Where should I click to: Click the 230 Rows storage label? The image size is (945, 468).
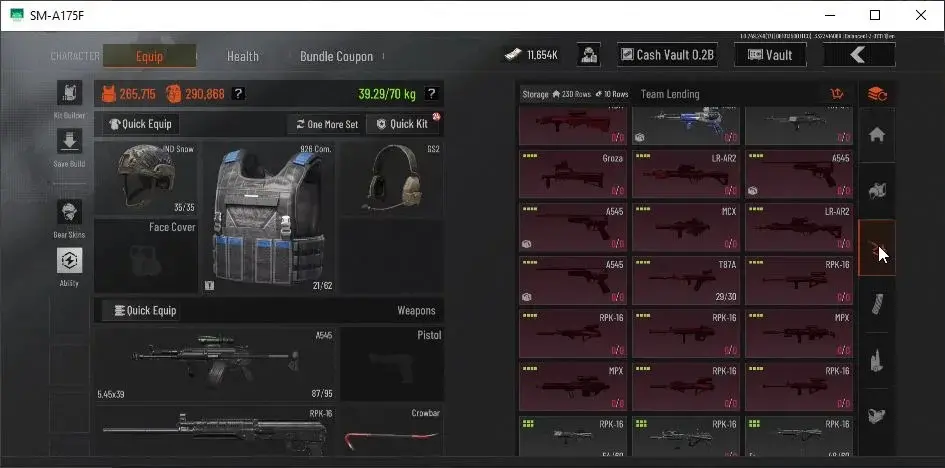(x=576, y=95)
